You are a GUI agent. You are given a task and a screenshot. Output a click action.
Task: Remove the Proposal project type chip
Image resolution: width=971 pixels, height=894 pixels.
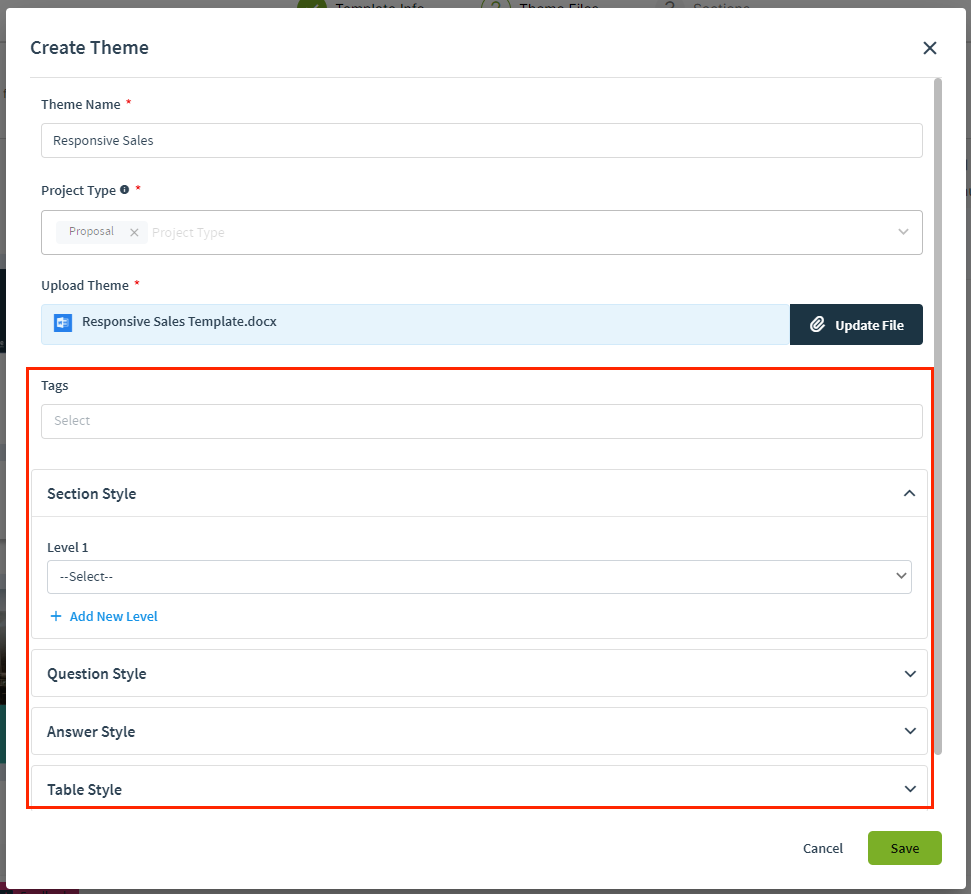coord(134,232)
